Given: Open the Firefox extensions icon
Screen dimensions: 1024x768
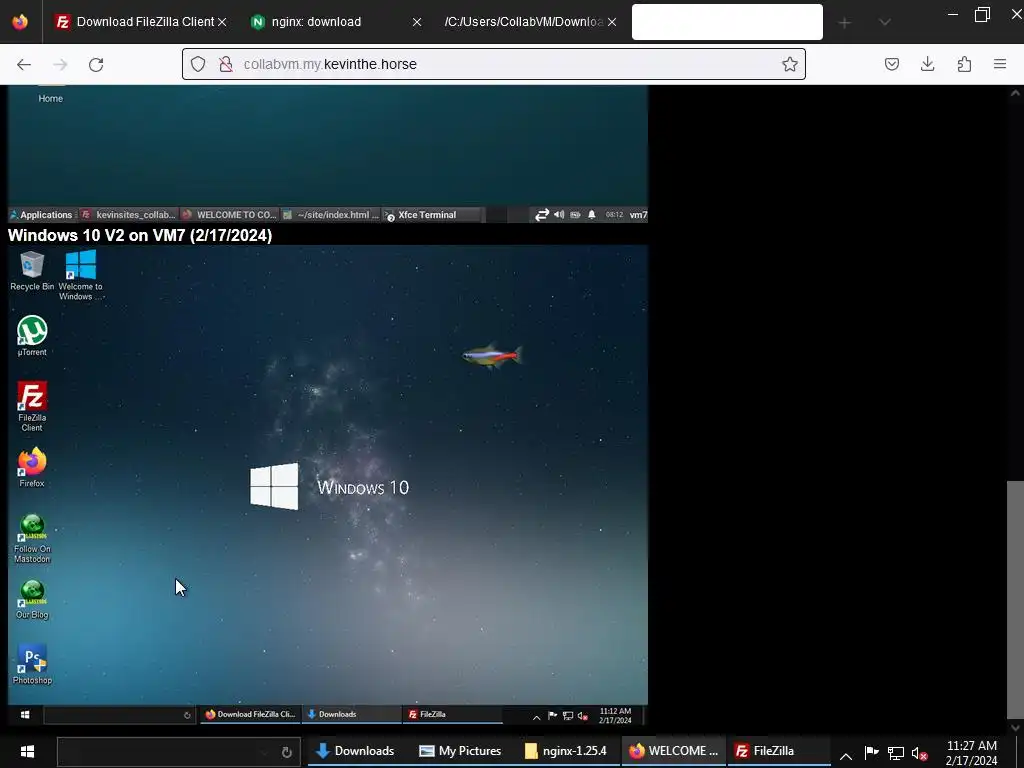Looking at the screenshot, I should click(964, 64).
